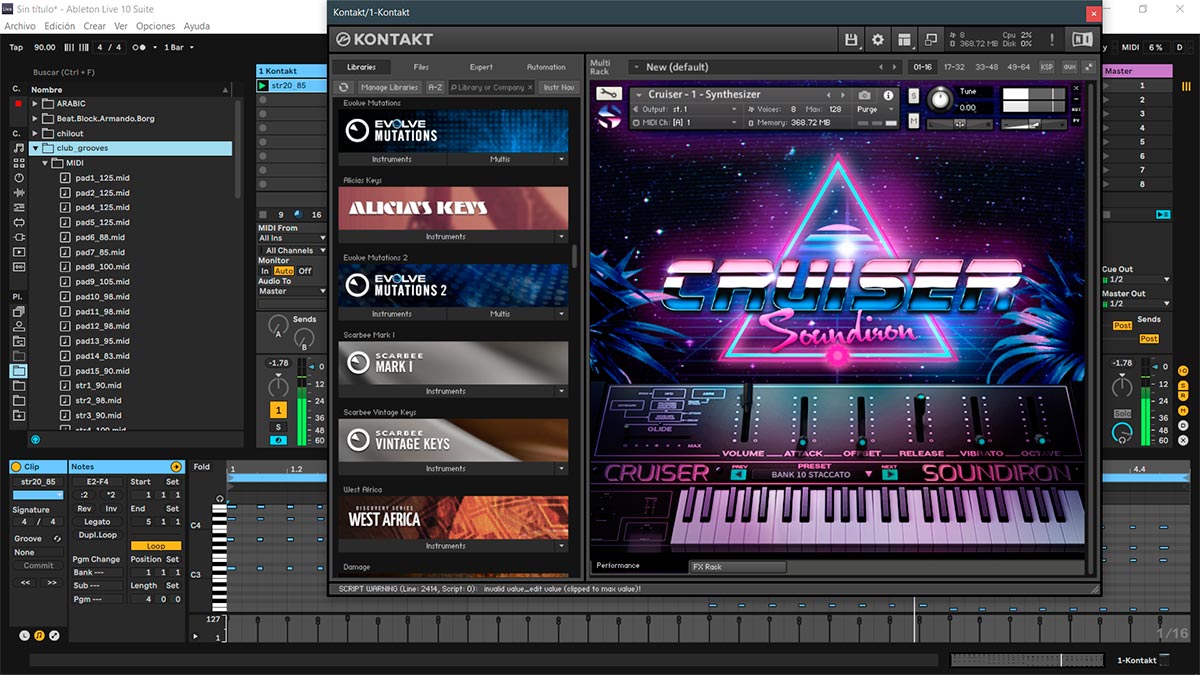The image size is (1200, 675).
Task: Click Next preset arrow on Cruiser
Action: coord(889,474)
